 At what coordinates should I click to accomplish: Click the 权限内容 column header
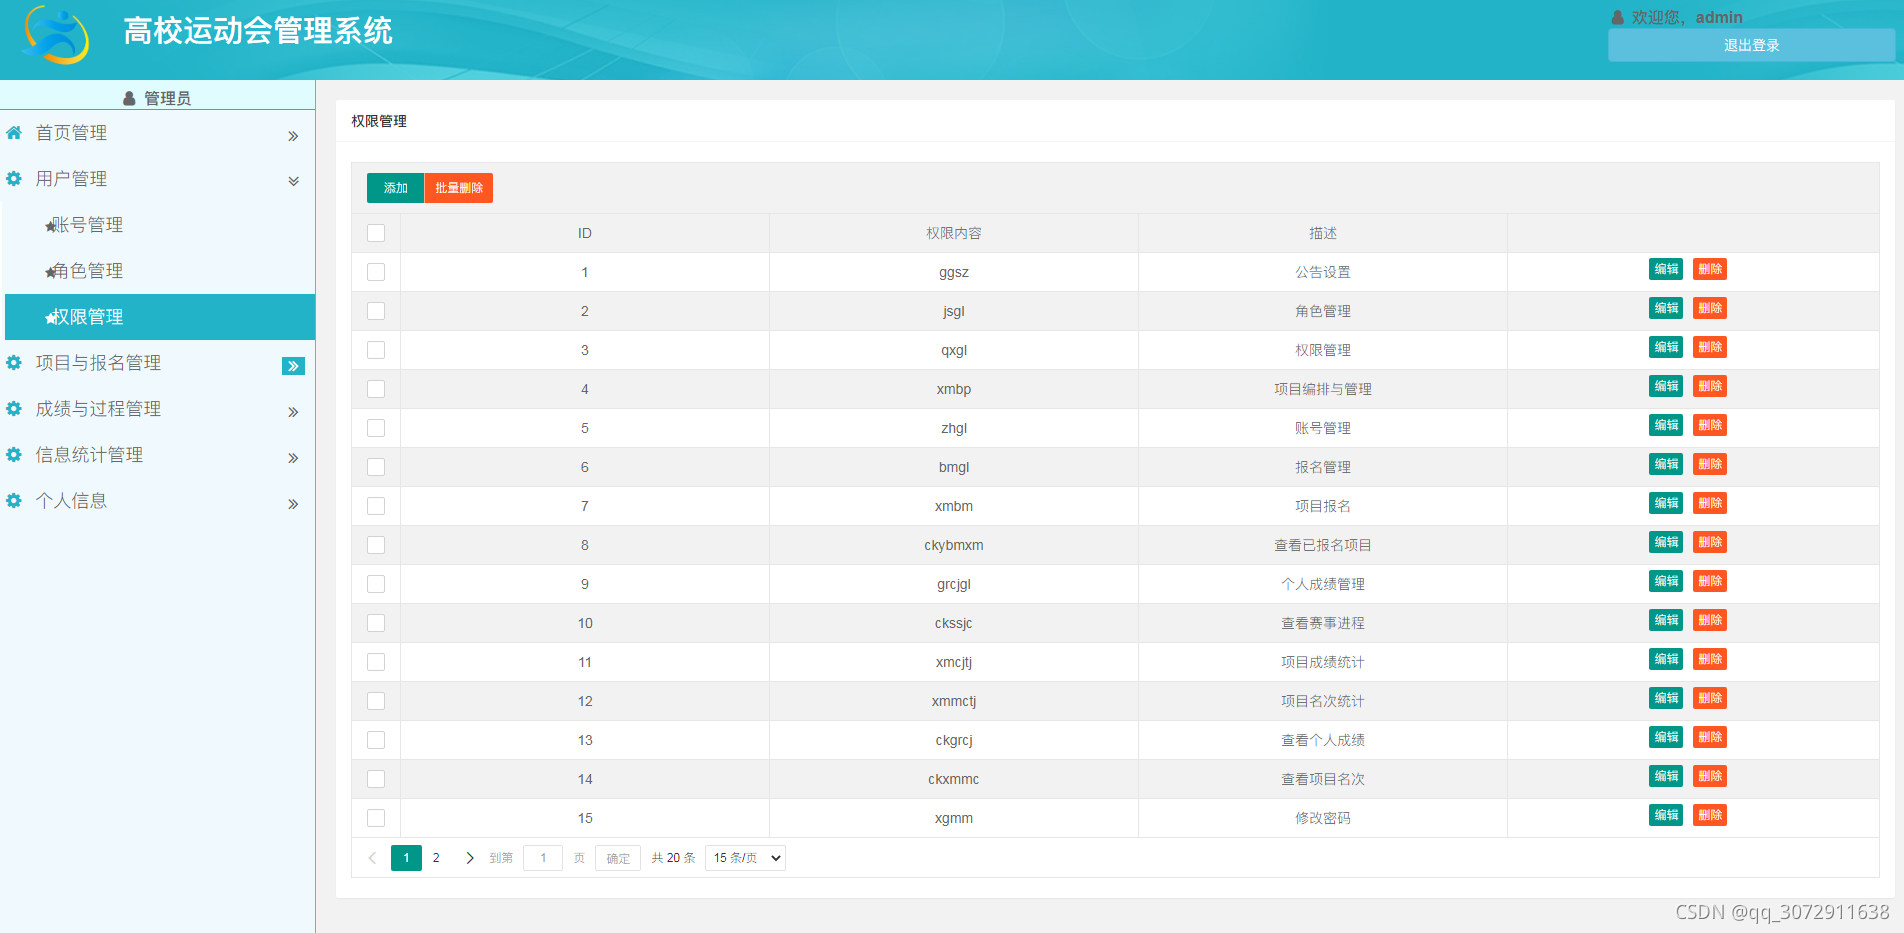[954, 233]
